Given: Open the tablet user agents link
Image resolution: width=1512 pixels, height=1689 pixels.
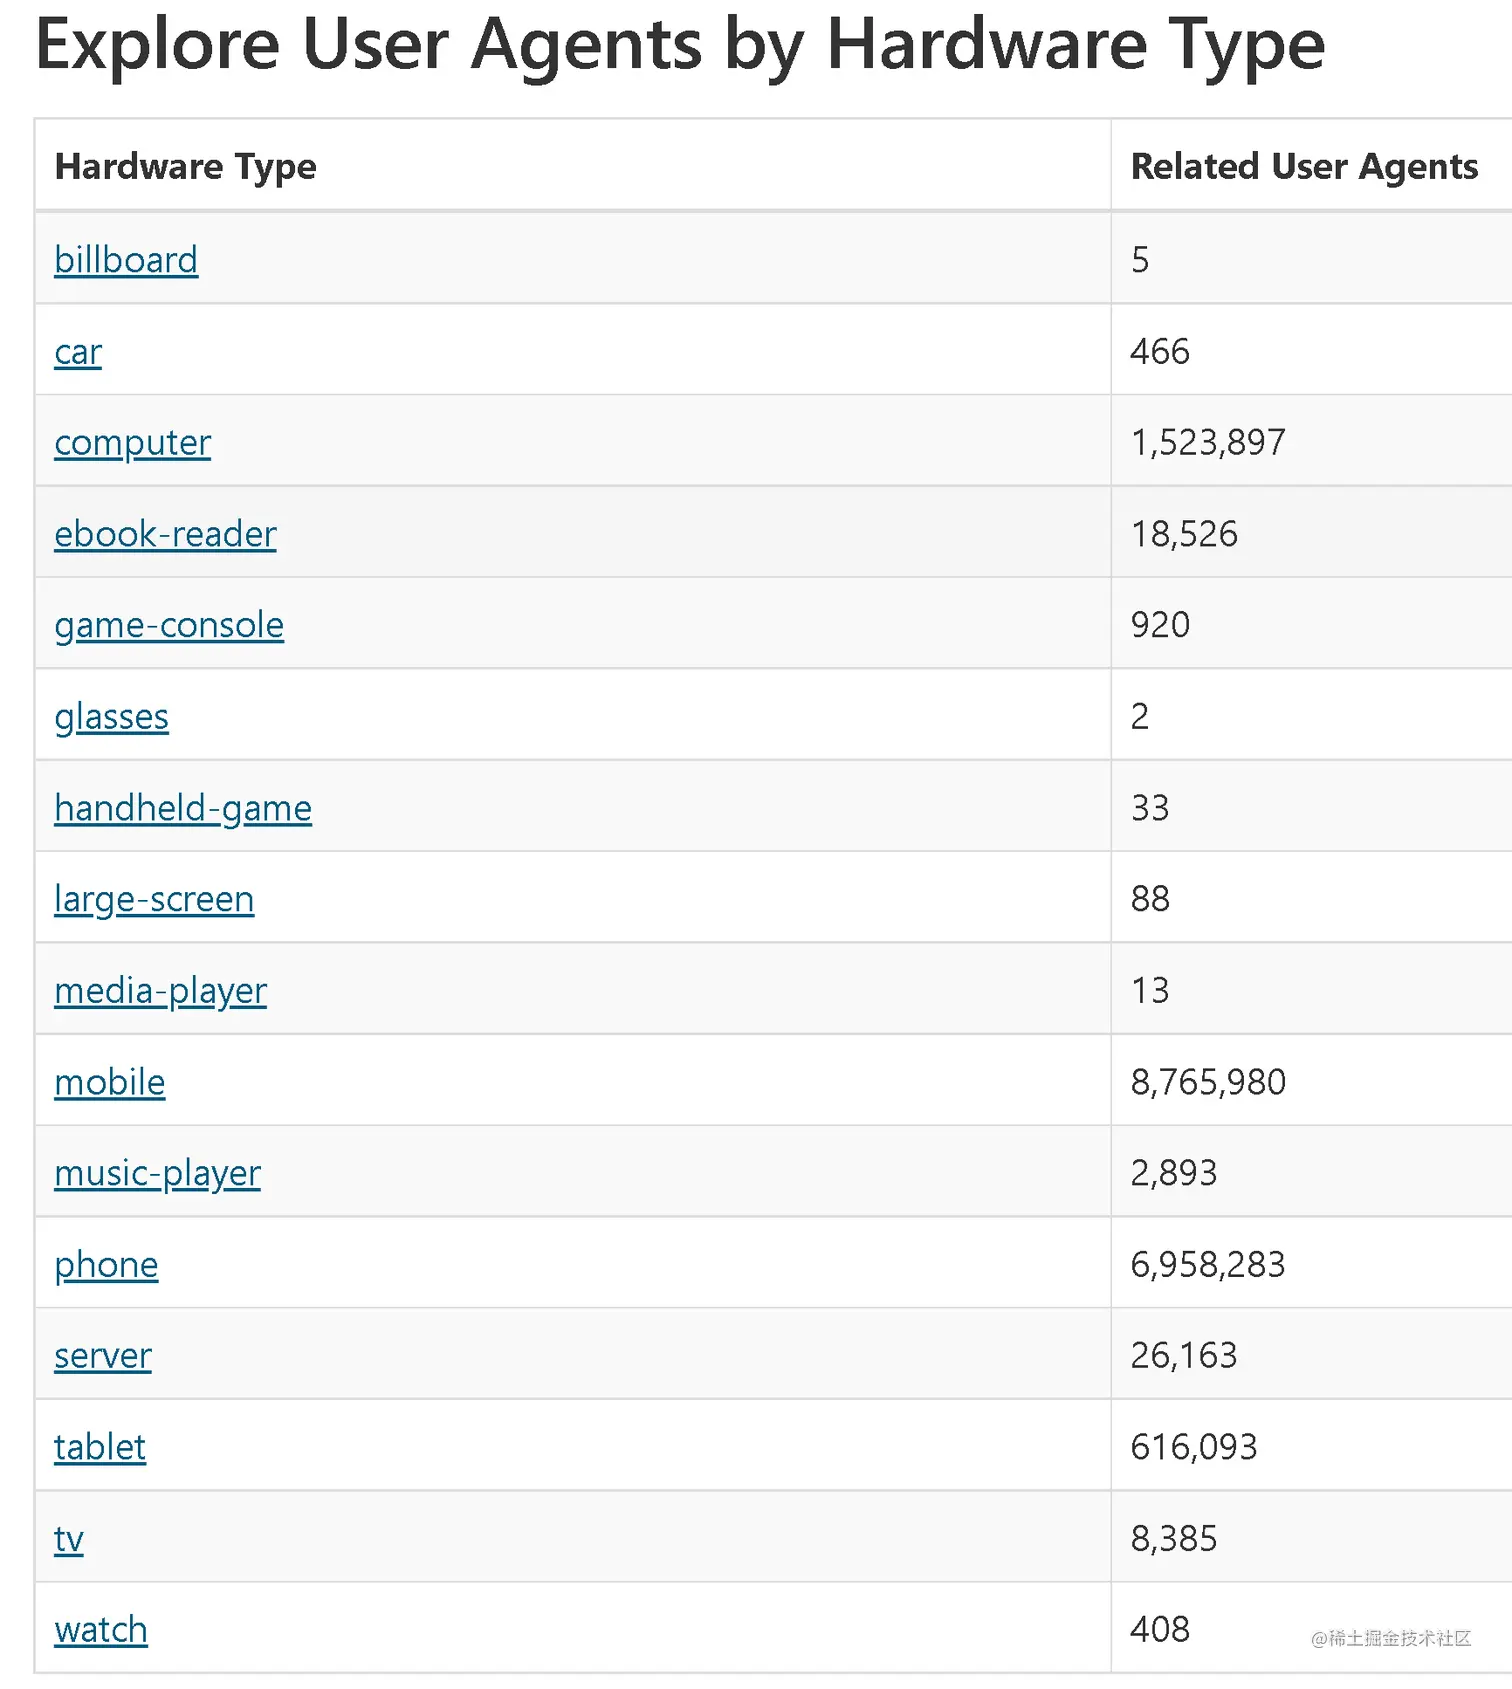Looking at the screenshot, I should 100,1447.
